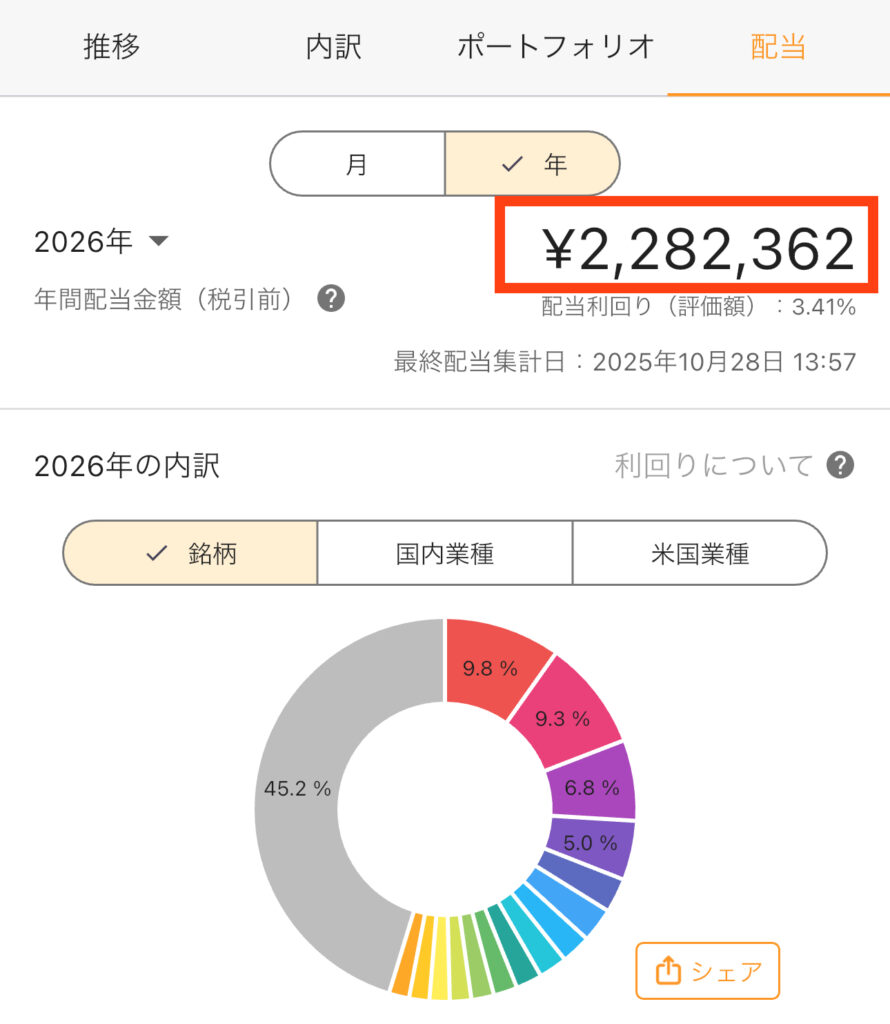
Task: Open the 内訳 tab
Action: point(333,47)
